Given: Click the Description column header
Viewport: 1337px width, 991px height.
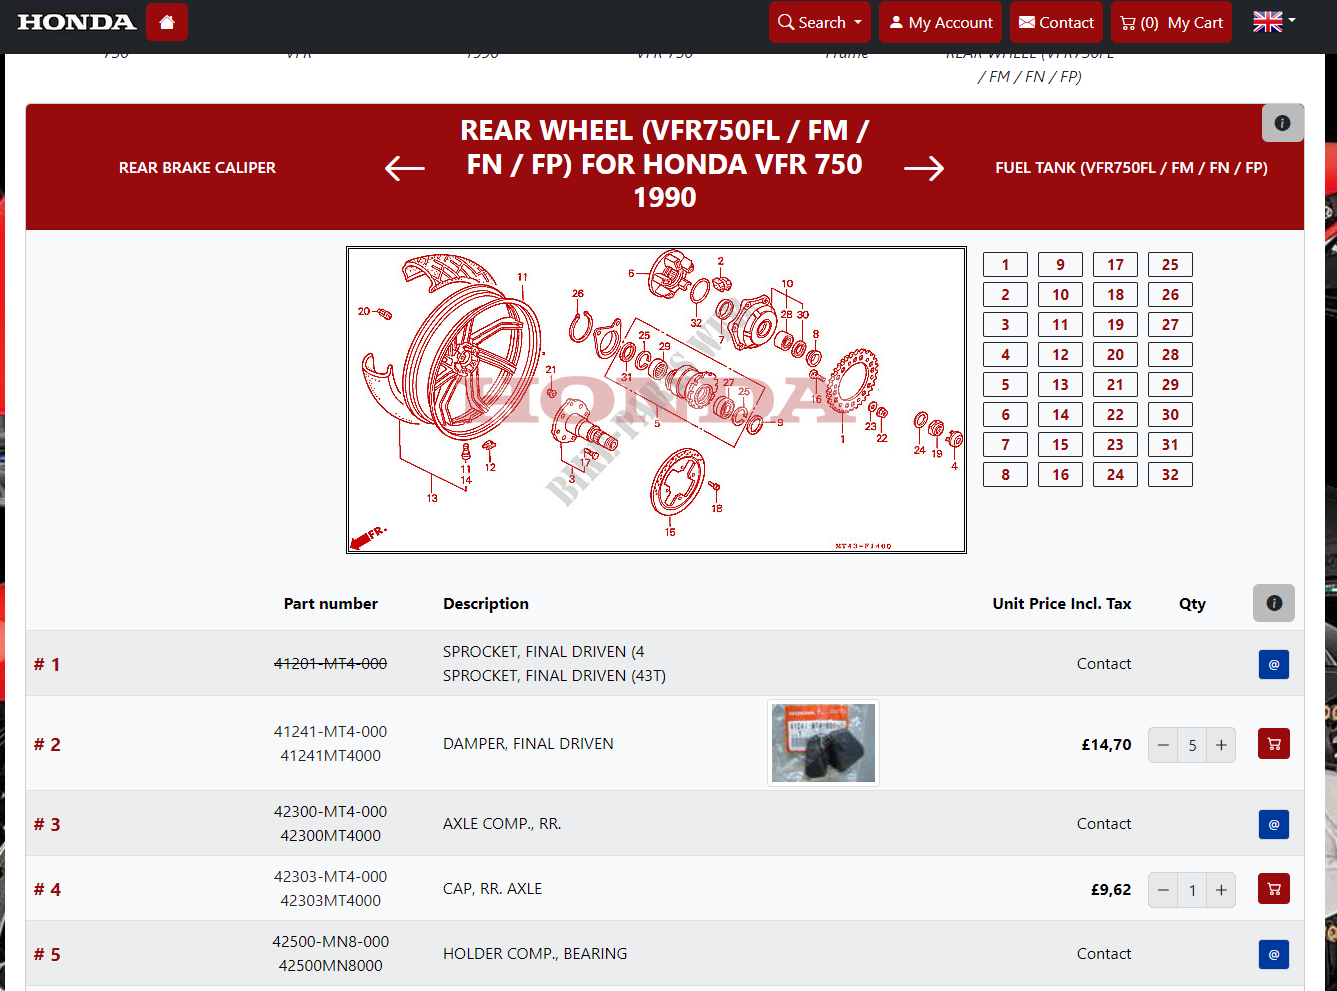Looking at the screenshot, I should coord(486,604).
